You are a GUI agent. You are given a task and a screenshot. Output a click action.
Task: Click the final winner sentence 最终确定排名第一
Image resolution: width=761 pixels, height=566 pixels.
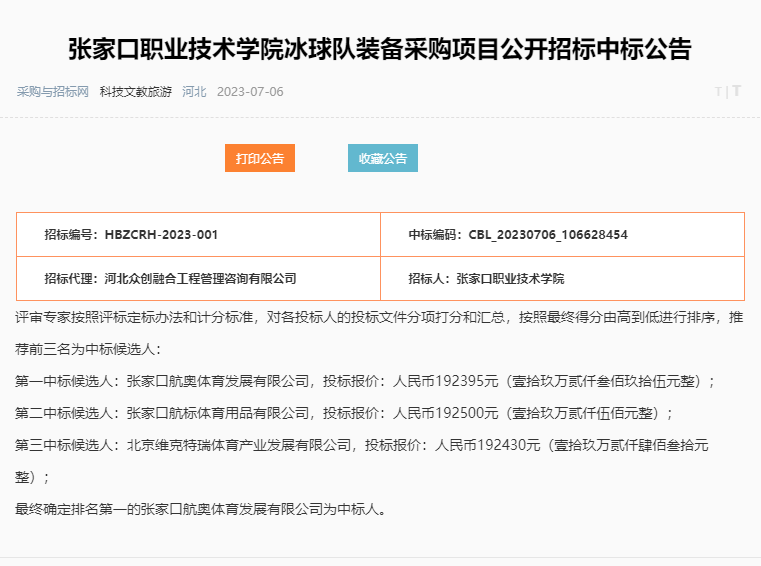(200, 508)
